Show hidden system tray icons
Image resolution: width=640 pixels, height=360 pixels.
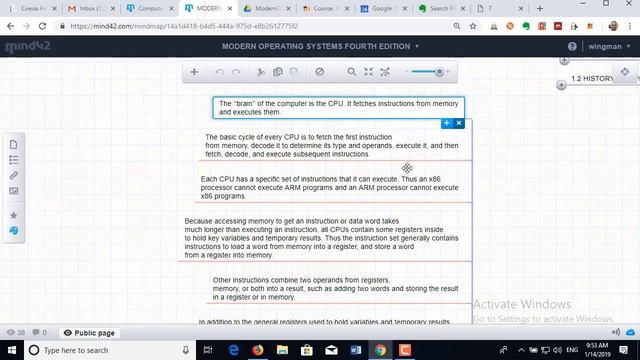point(521,350)
